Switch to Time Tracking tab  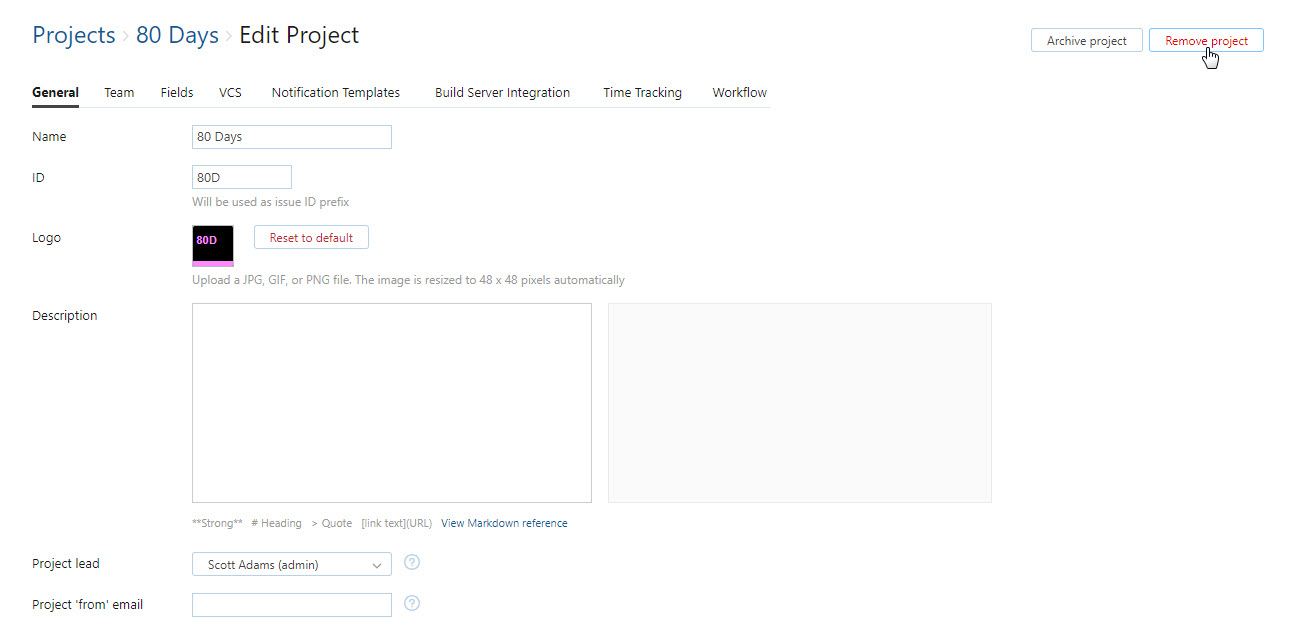tap(642, 93)
